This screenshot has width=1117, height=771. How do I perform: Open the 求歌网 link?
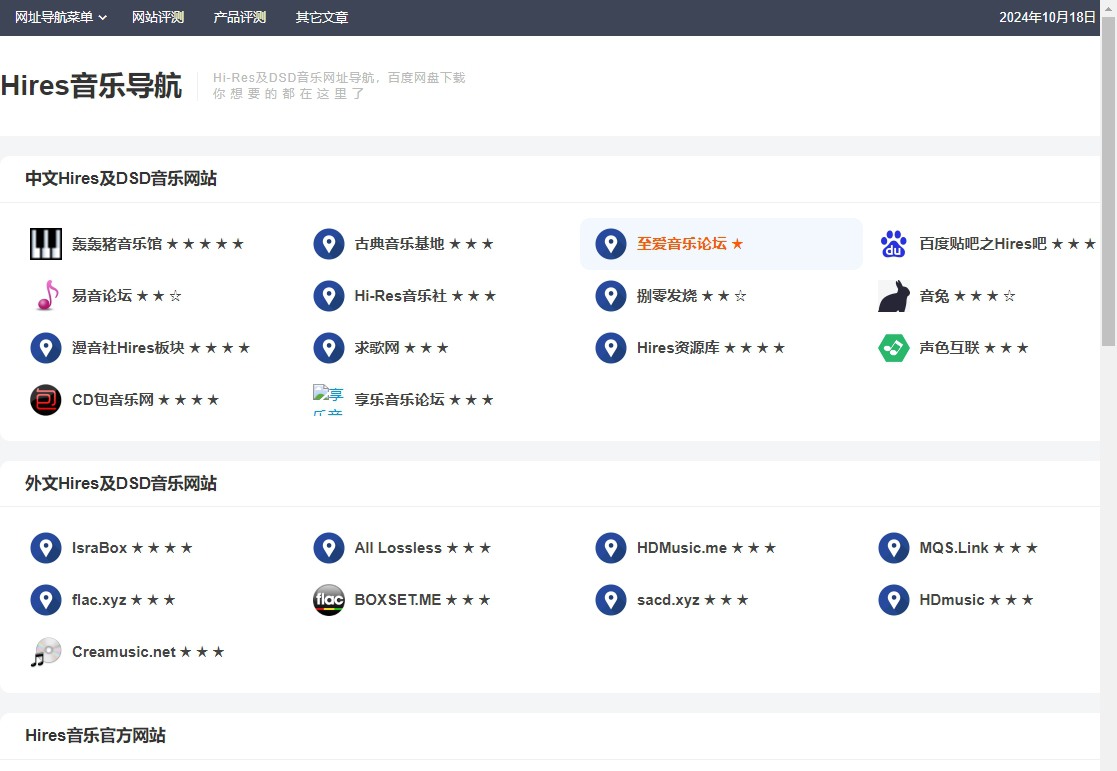pos(401,348)
